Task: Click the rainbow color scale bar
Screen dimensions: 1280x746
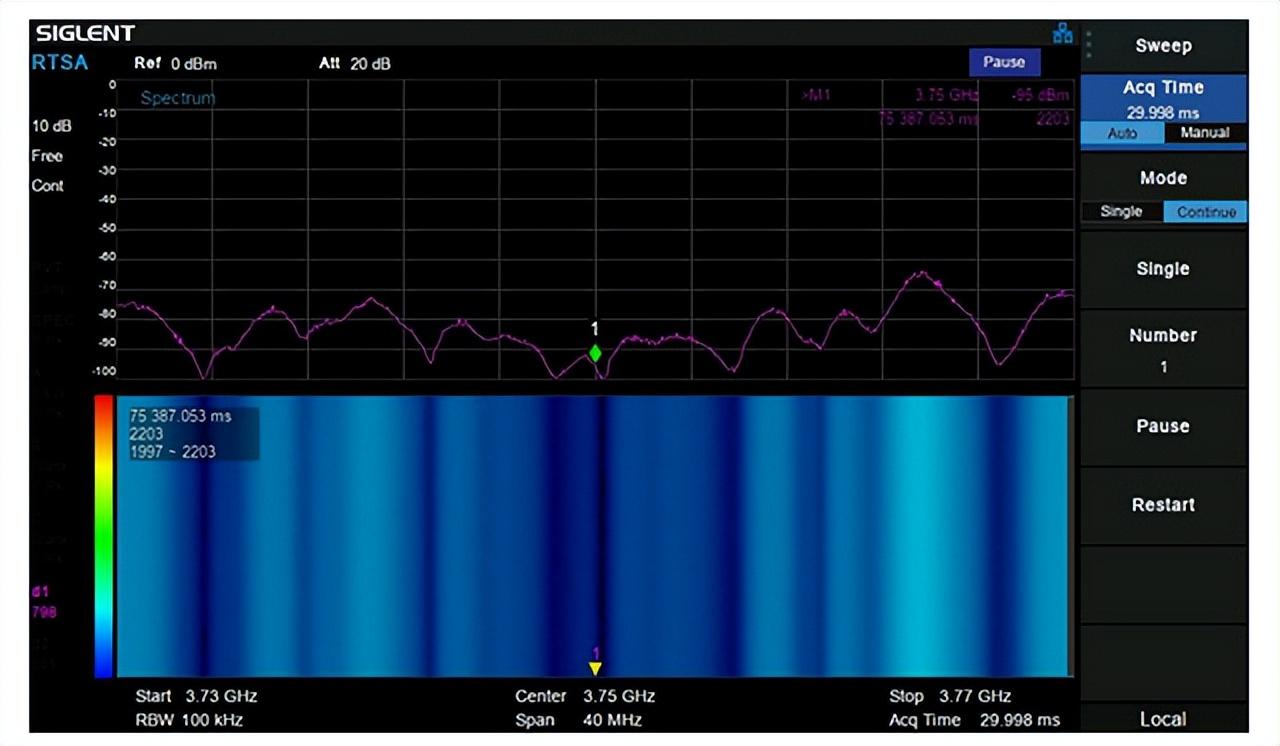Action: click(103, 535)
